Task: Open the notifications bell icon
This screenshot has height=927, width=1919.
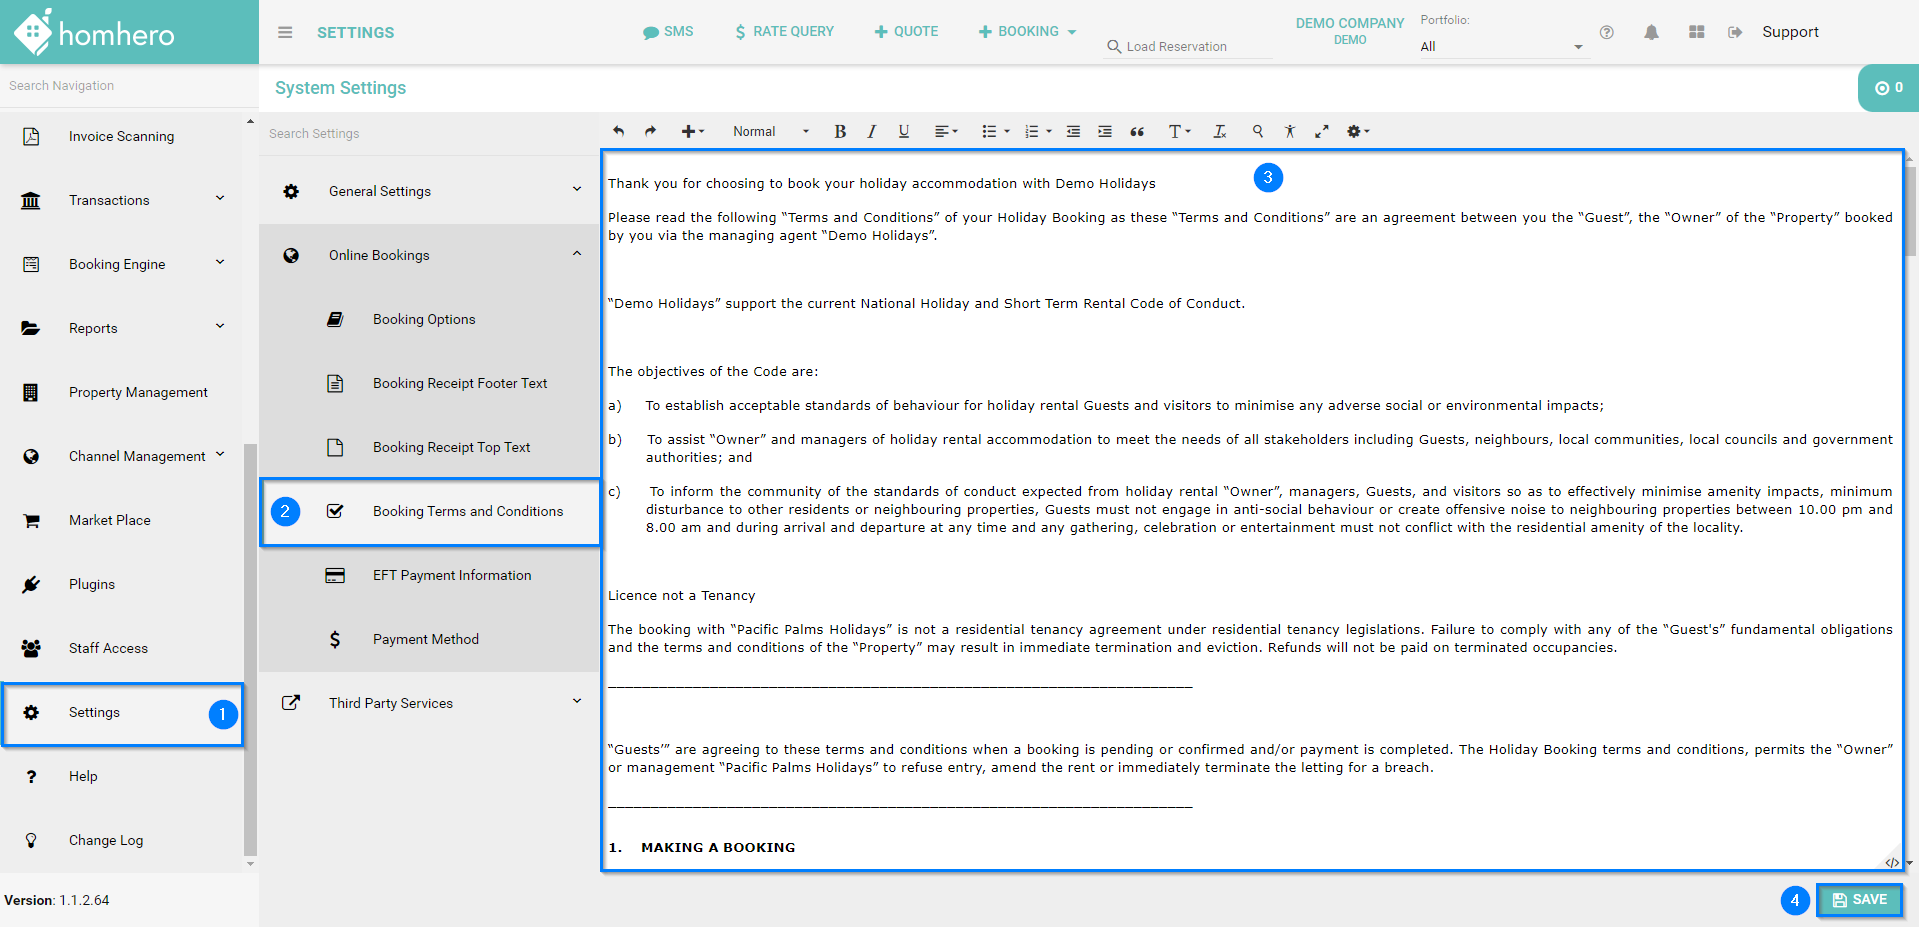Action: click(1651, 32)
